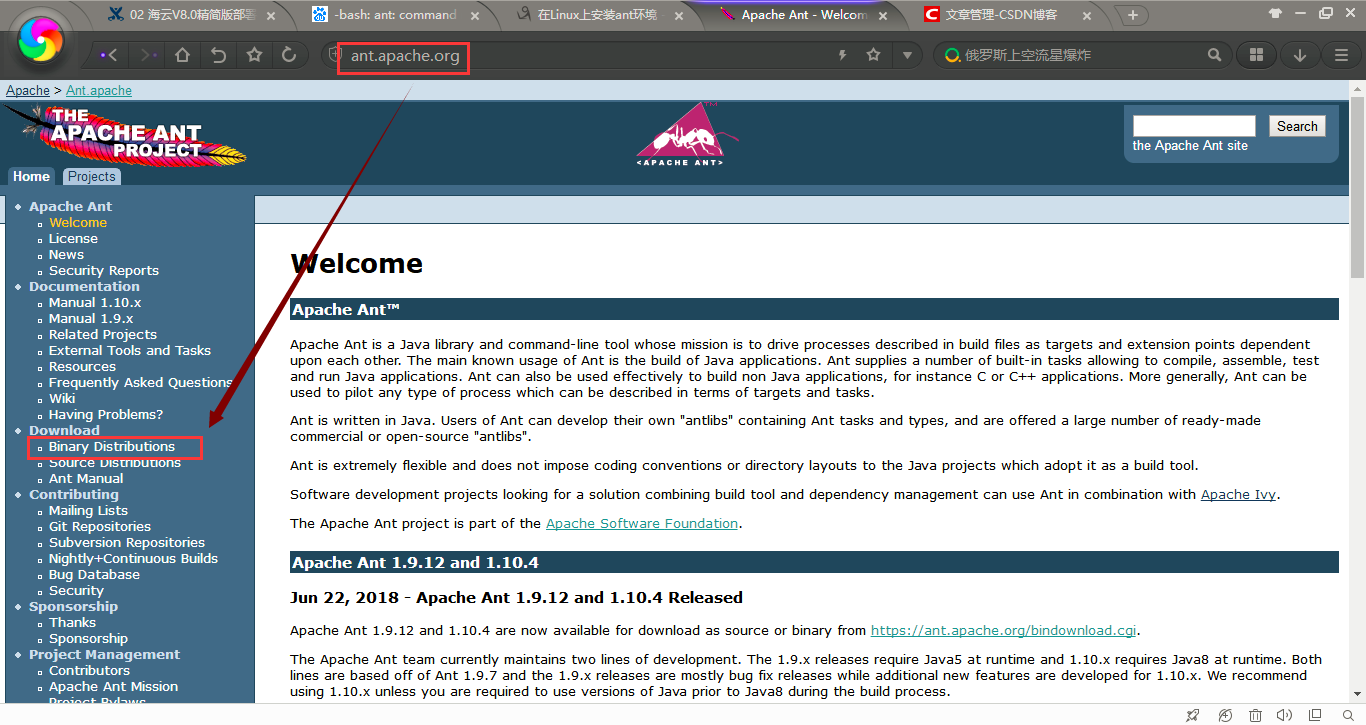
Task: Open the address bar dropdown arrow
Action: coord(907,55)
